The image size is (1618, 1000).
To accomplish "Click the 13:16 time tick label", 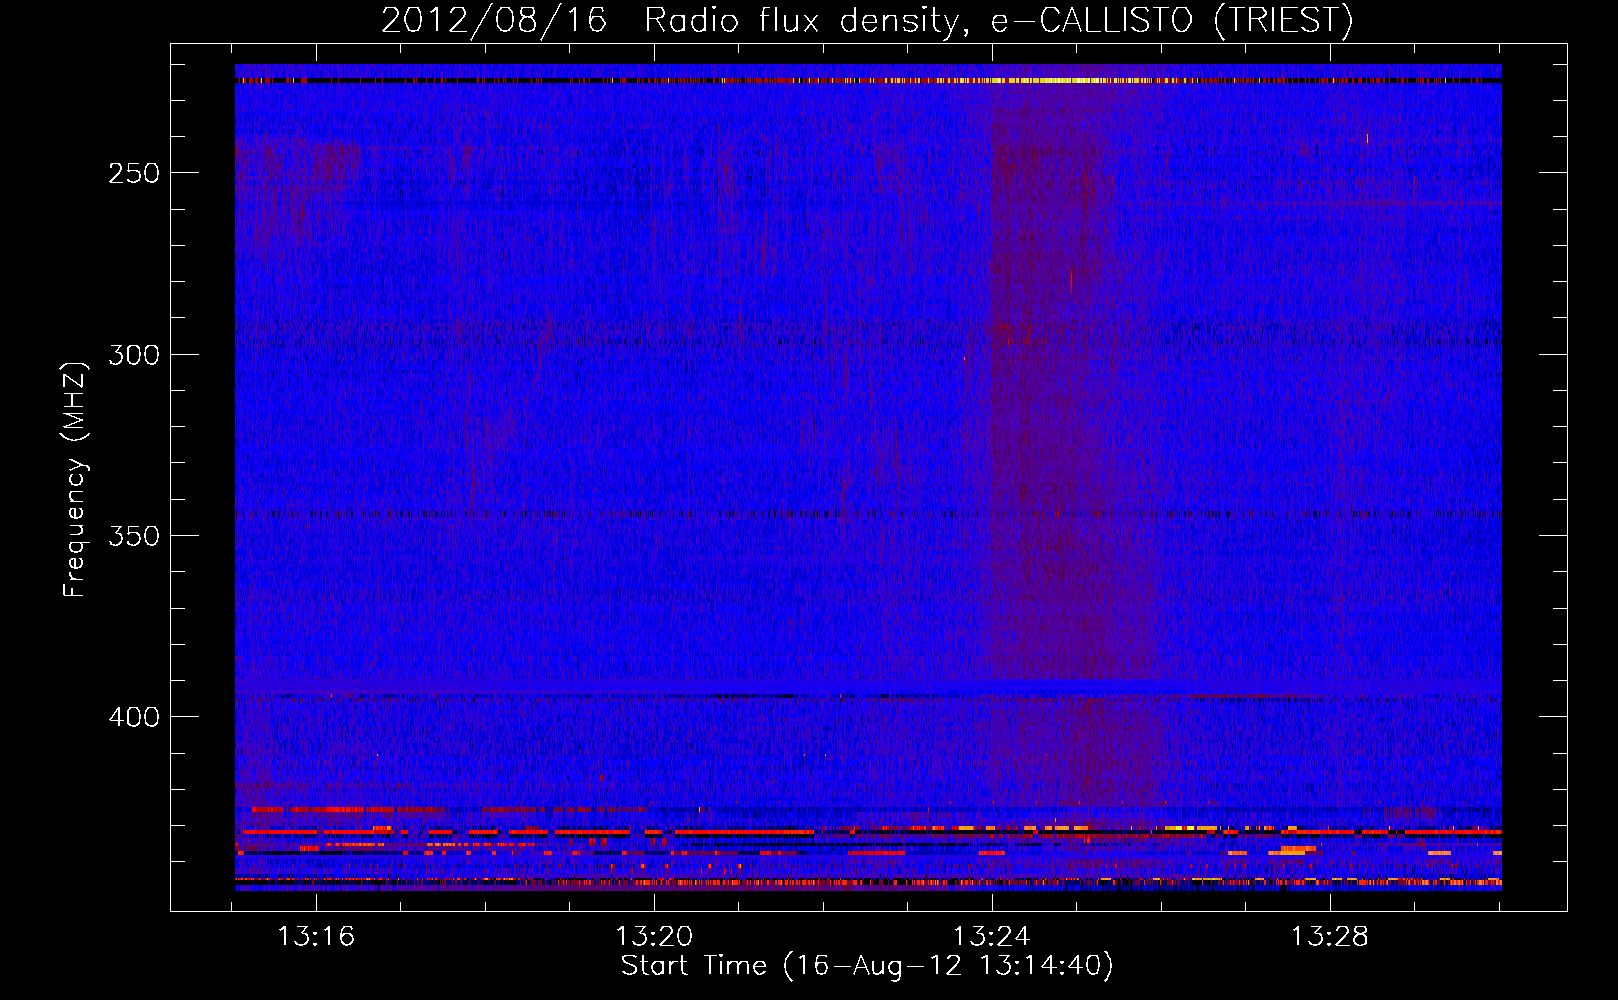I will [316, 937].
